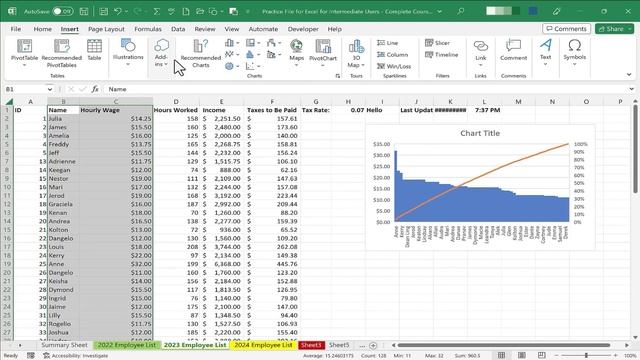Switch to Normal view in status bar
Screen dimensions: 640x360
501,356
